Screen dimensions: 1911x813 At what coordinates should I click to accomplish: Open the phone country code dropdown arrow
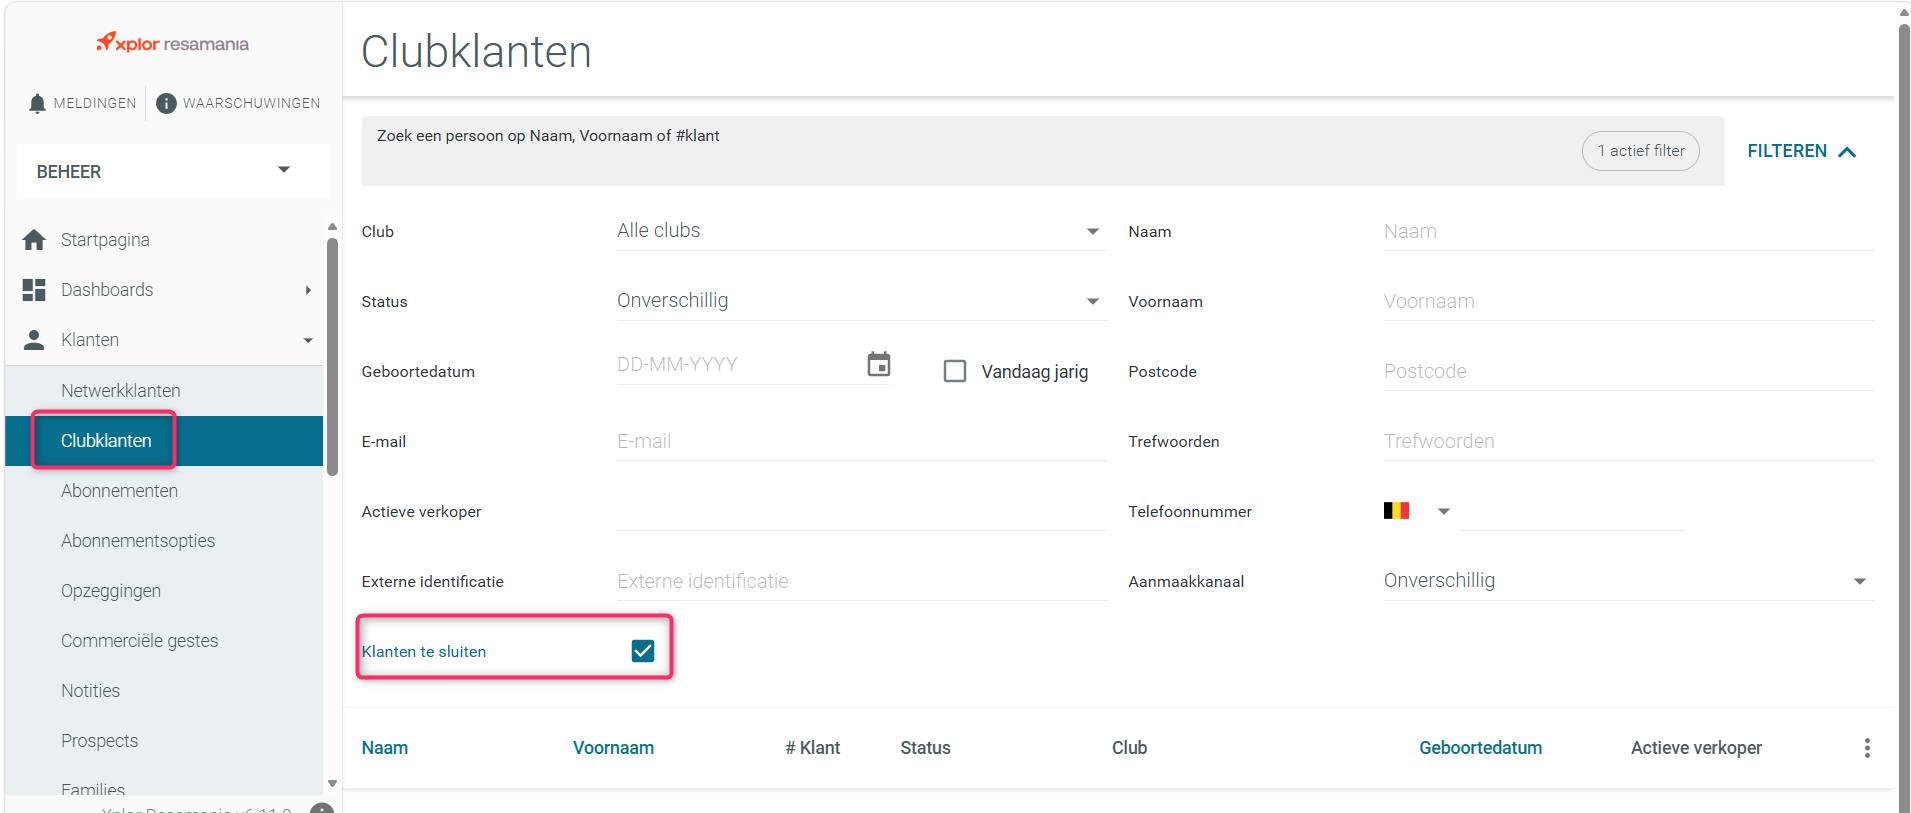point(1443,511)
